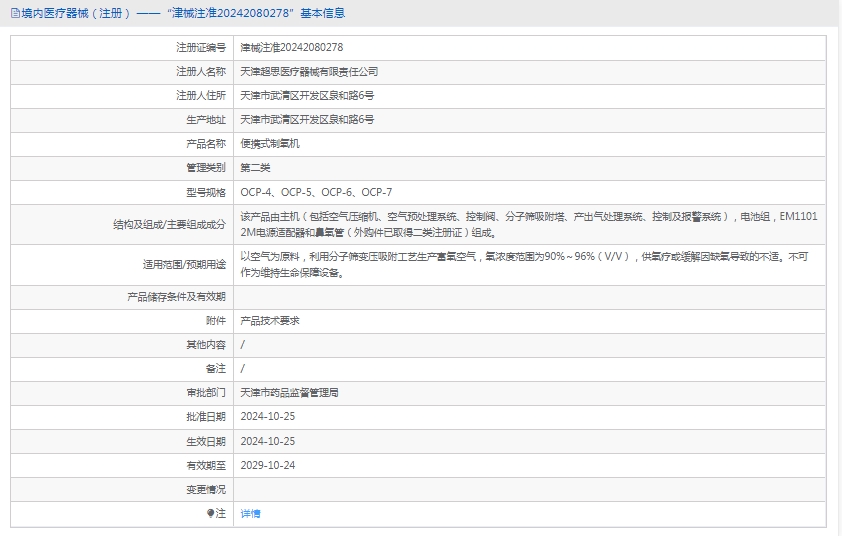
Task: Click the 有效期至 date 2029-10-24
Action: click(268, 465)
